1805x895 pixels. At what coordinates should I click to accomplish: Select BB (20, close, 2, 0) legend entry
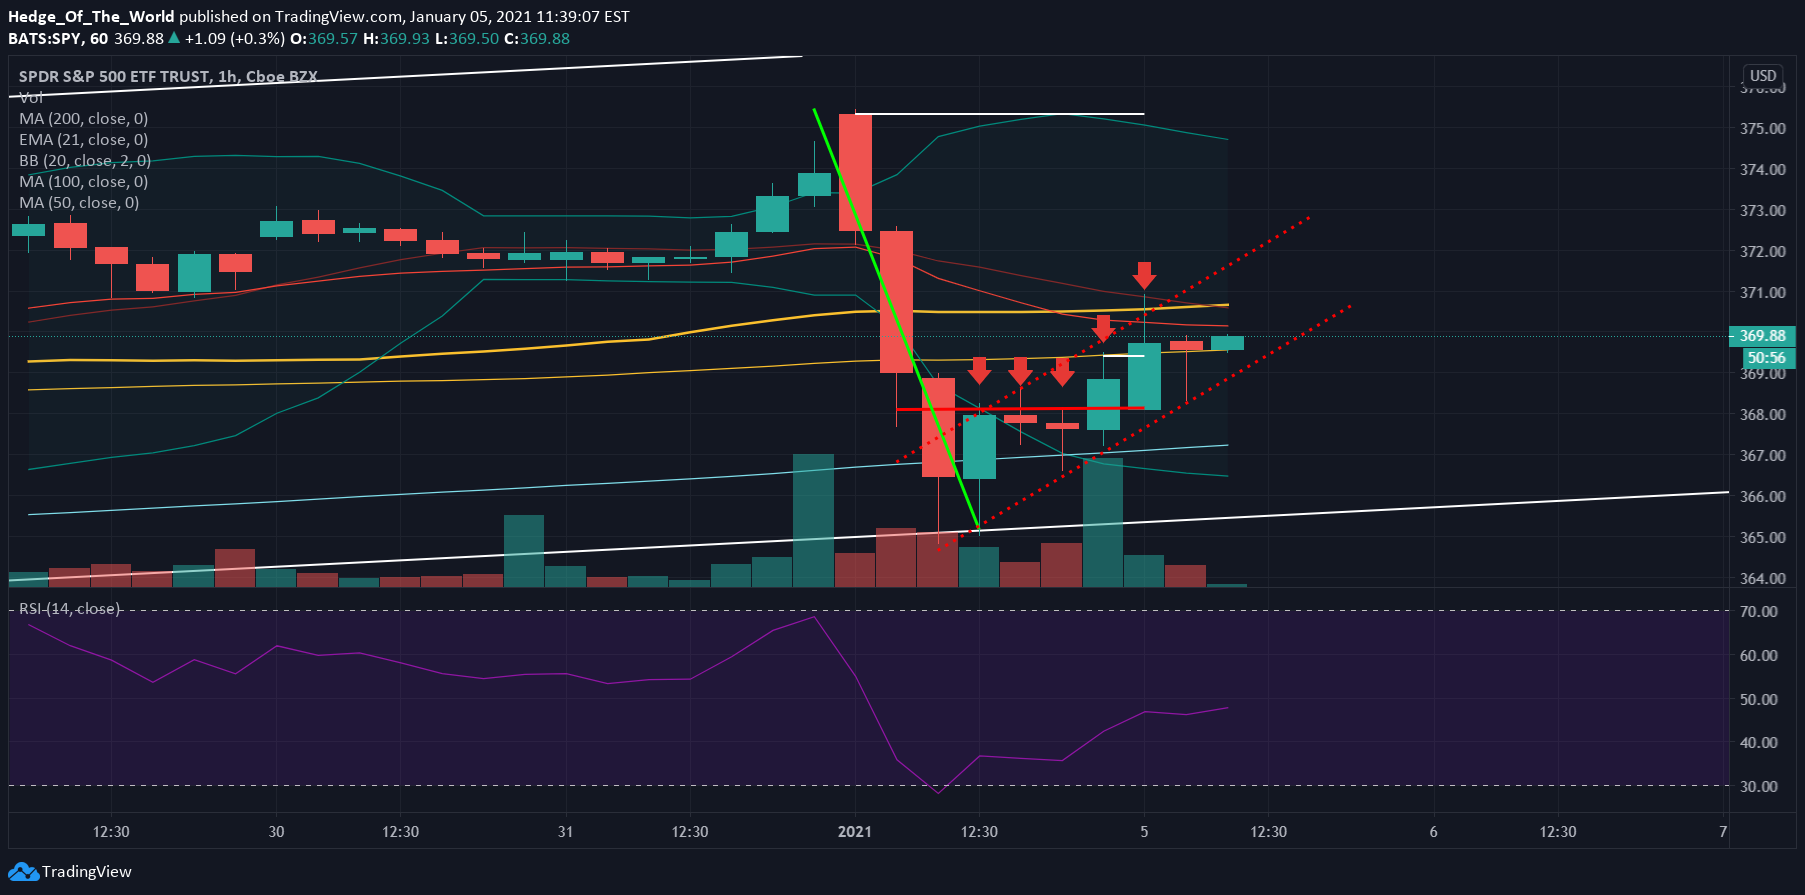85,161
